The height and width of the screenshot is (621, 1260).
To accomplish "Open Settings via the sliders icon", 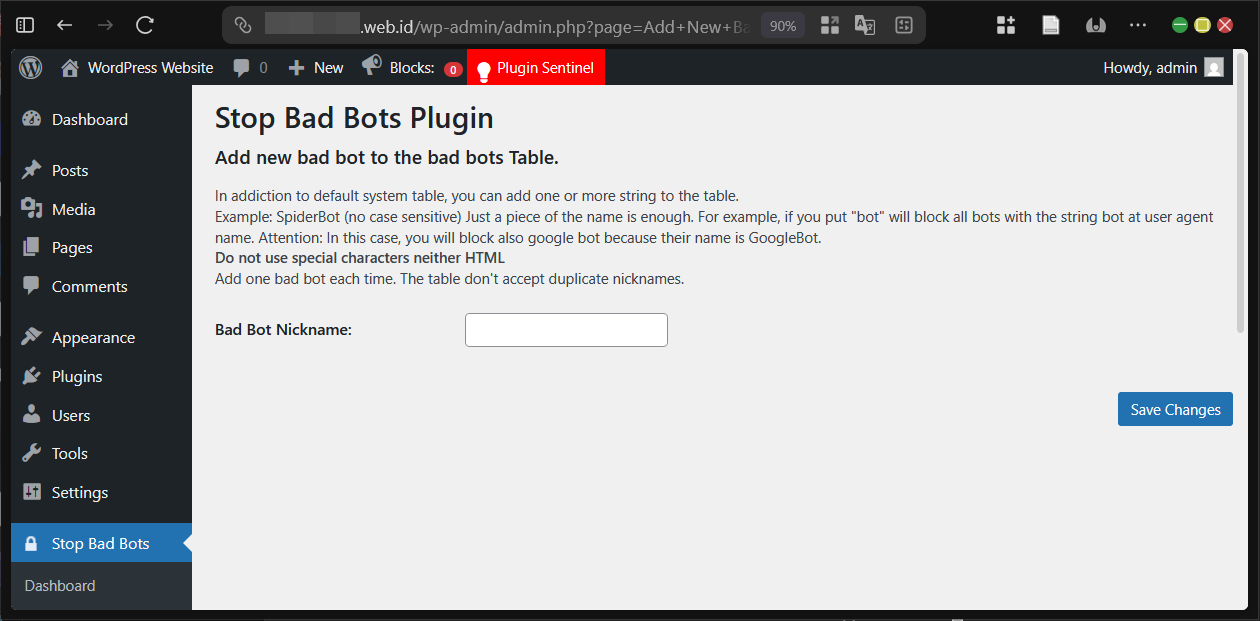I will (29, 492).
